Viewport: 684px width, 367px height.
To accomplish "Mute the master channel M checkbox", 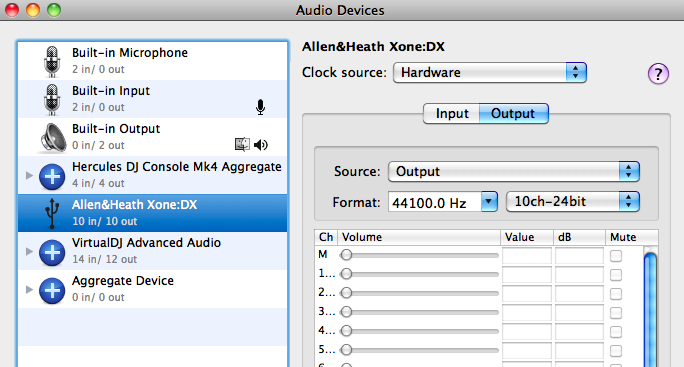I will coord(616,256).
